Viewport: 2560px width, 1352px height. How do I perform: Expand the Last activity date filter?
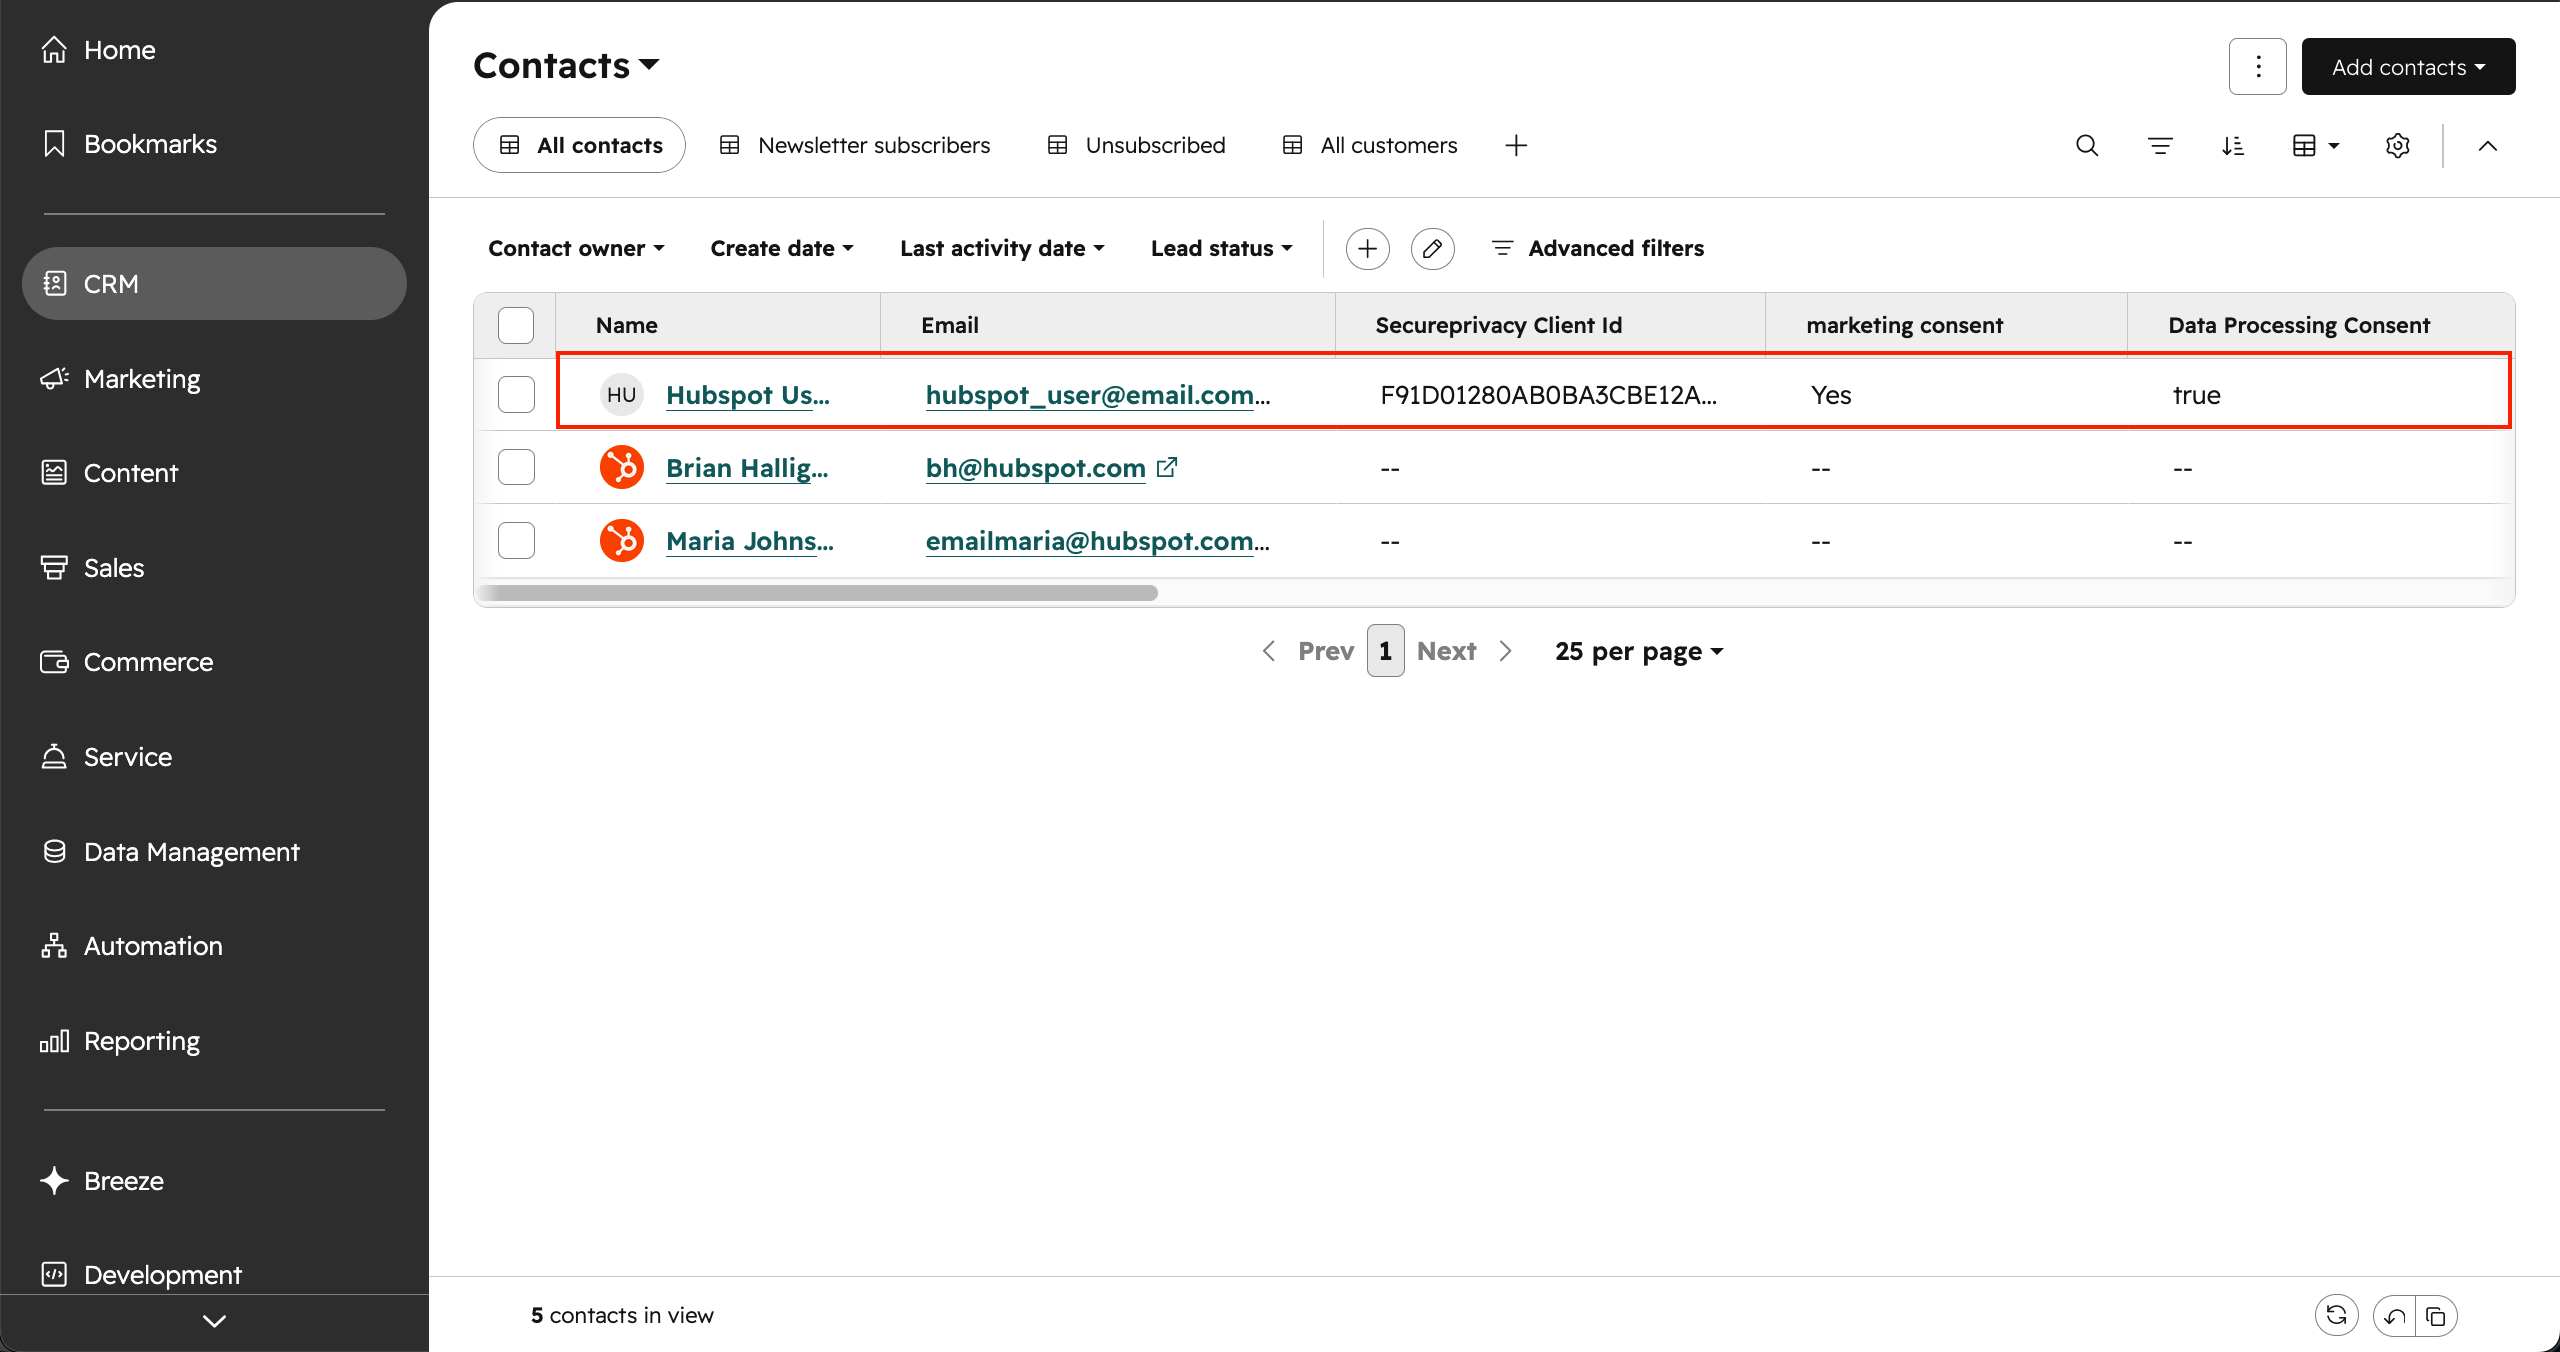1002,249
